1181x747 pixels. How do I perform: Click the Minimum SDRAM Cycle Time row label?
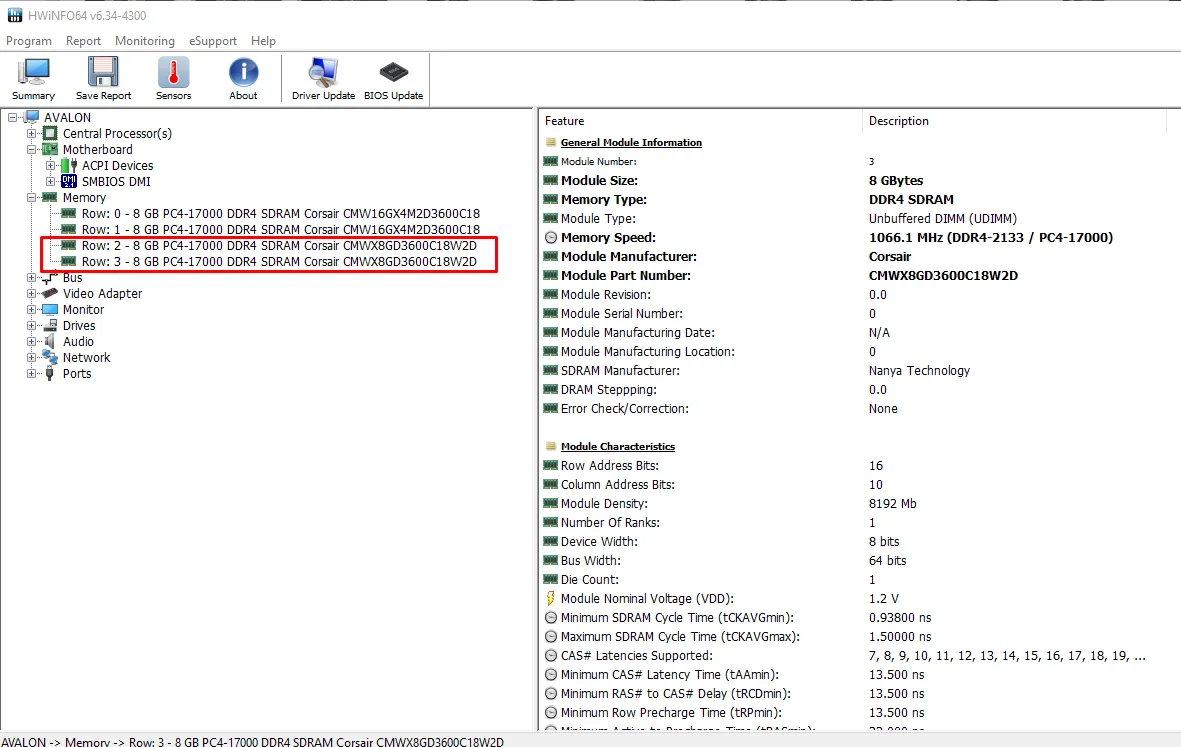[x=677, y=617]
